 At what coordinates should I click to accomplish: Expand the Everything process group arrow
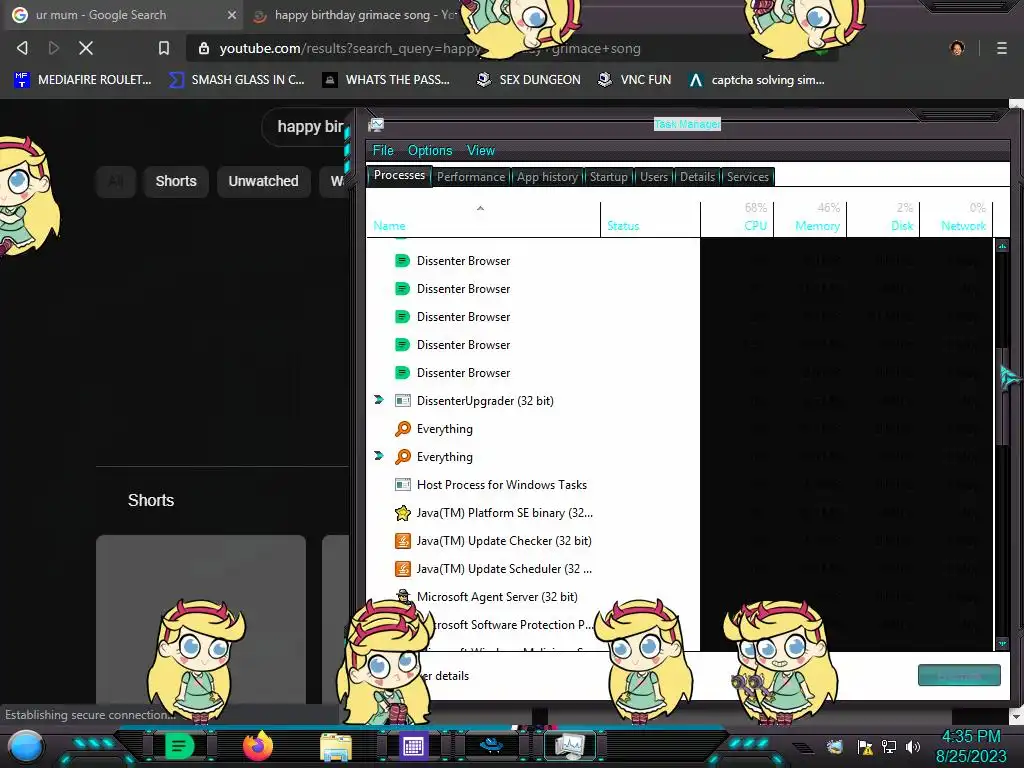coord(379,456)
